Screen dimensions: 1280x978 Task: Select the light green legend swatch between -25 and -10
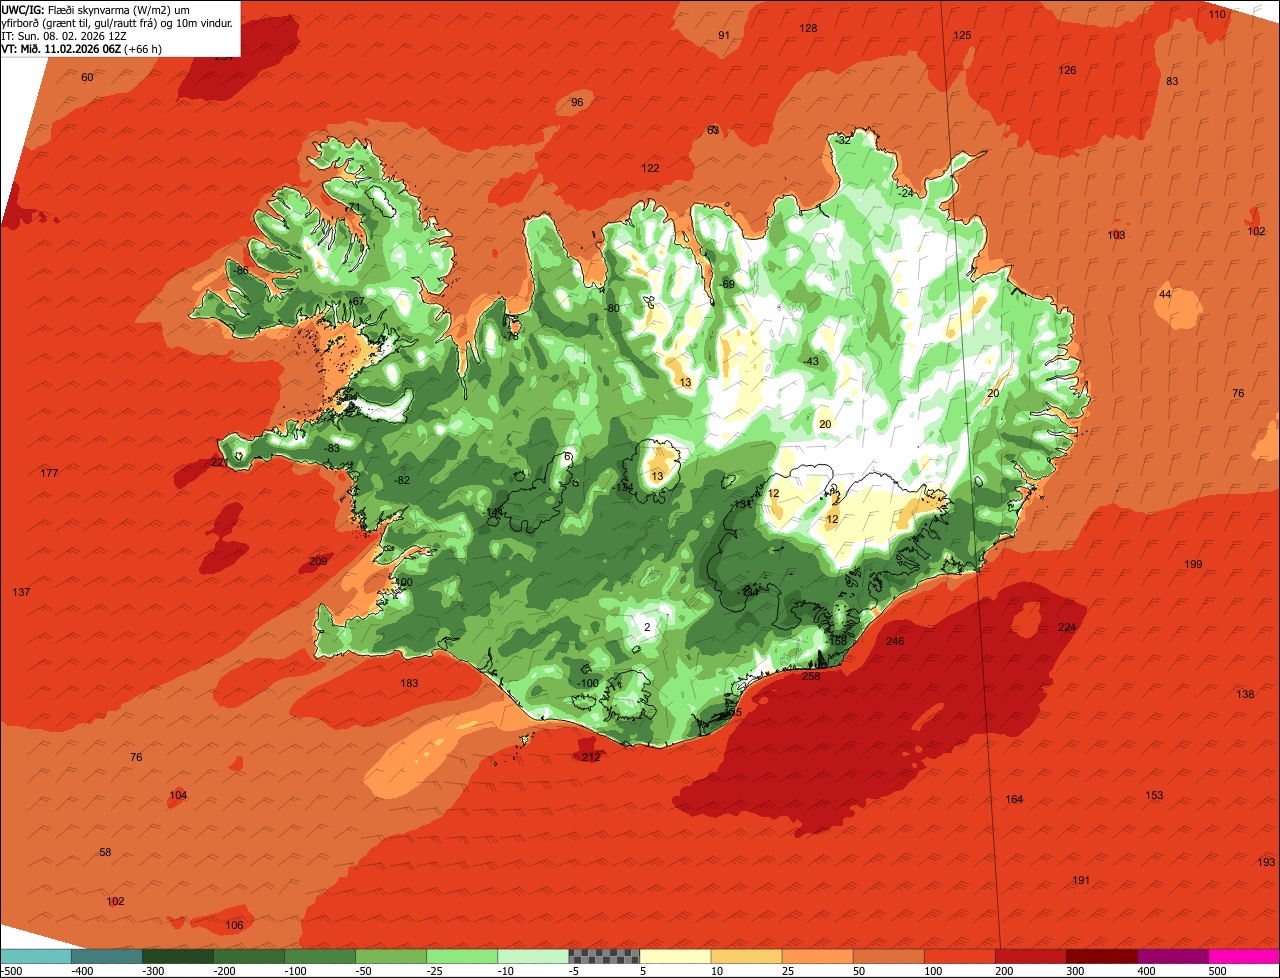tap(462, 956)
